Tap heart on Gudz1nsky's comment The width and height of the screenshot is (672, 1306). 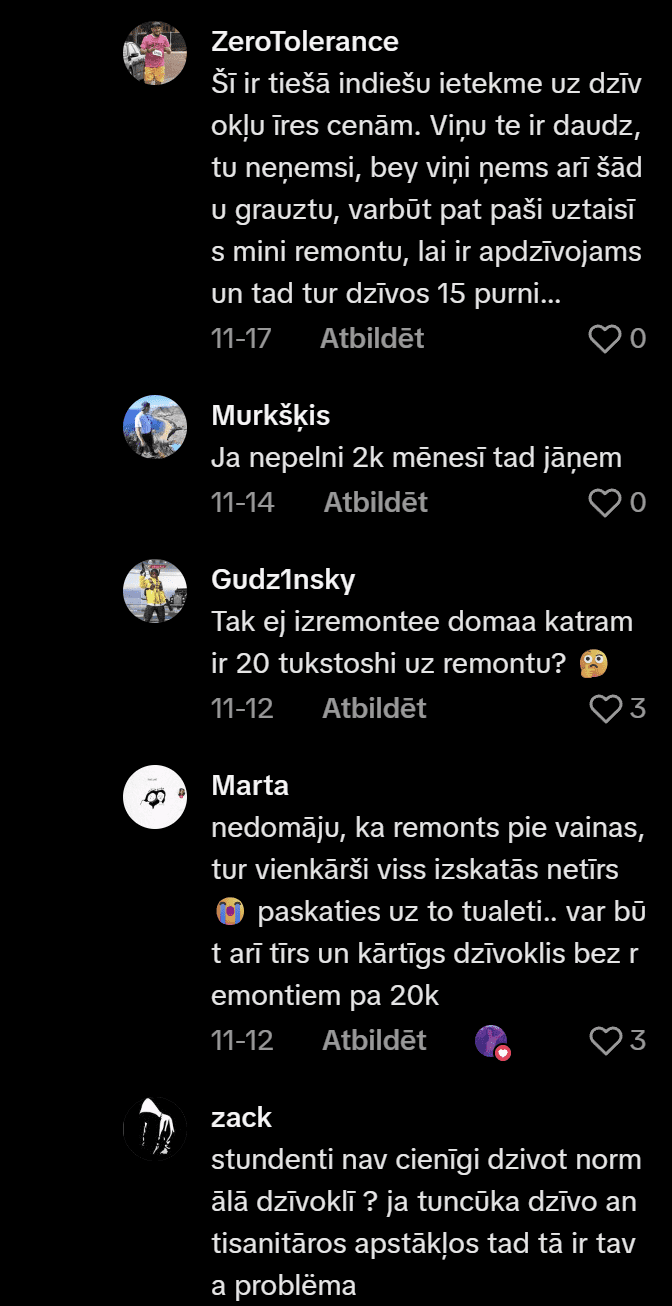point(605,709)
